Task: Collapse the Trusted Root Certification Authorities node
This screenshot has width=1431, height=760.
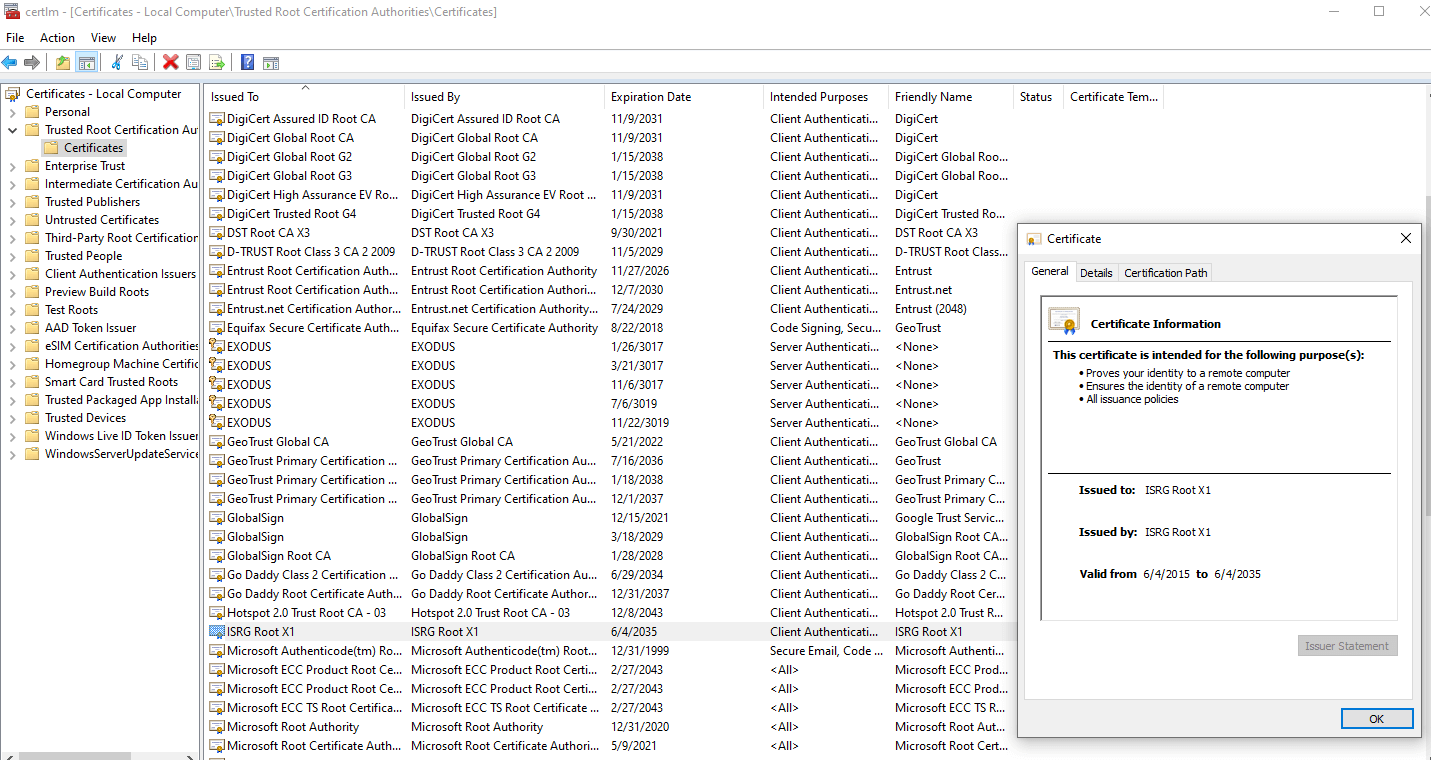Action: [12, 130]
